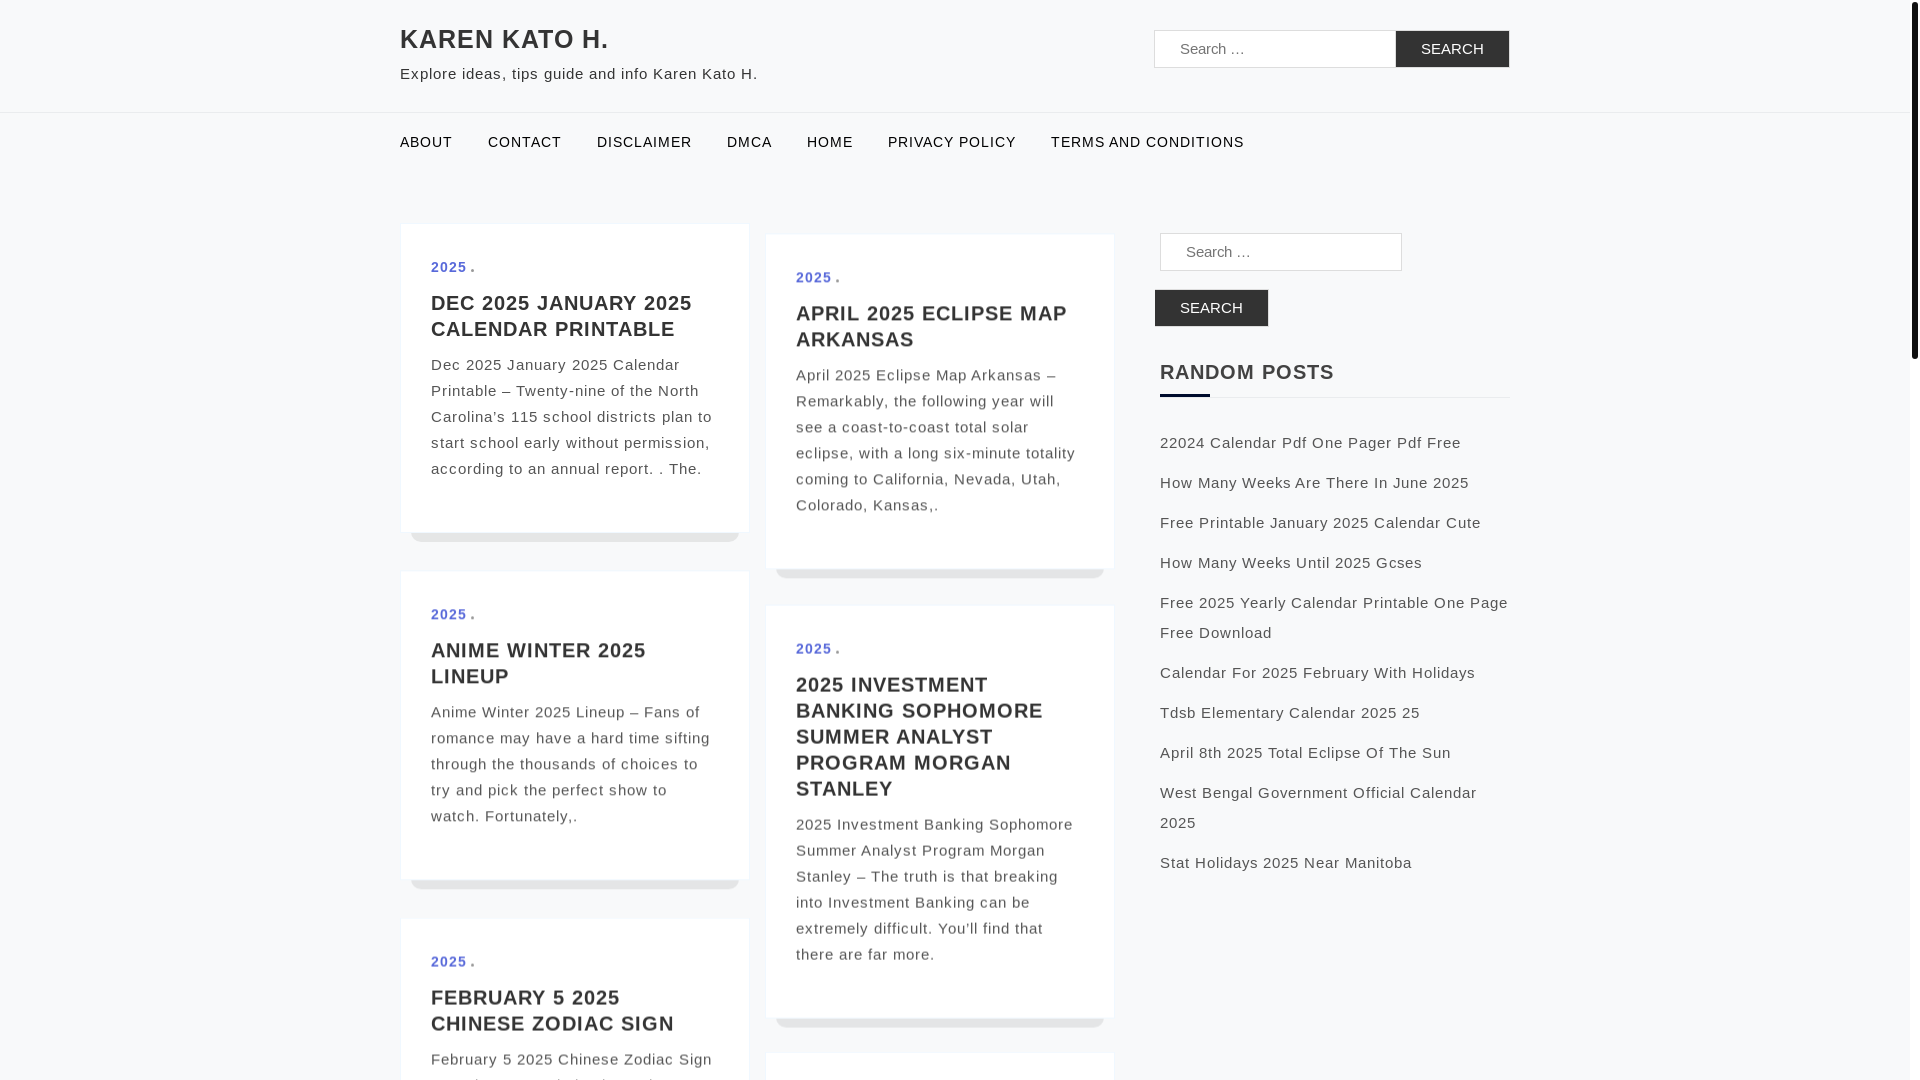Open Calendar For 2025 February With Holidays

[x=1317, y=672]
